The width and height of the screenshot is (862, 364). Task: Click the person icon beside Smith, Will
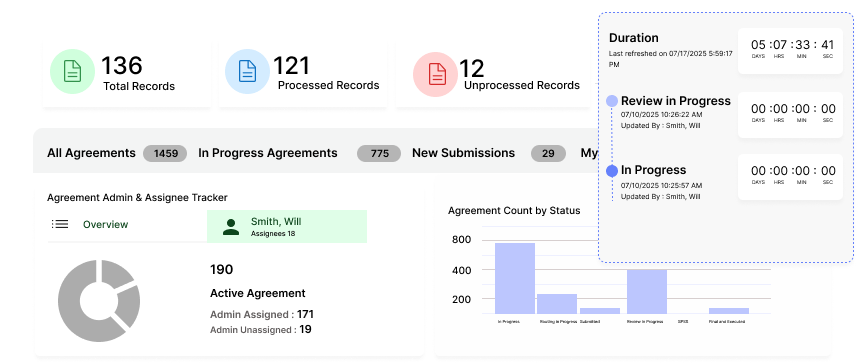(231, 227)
